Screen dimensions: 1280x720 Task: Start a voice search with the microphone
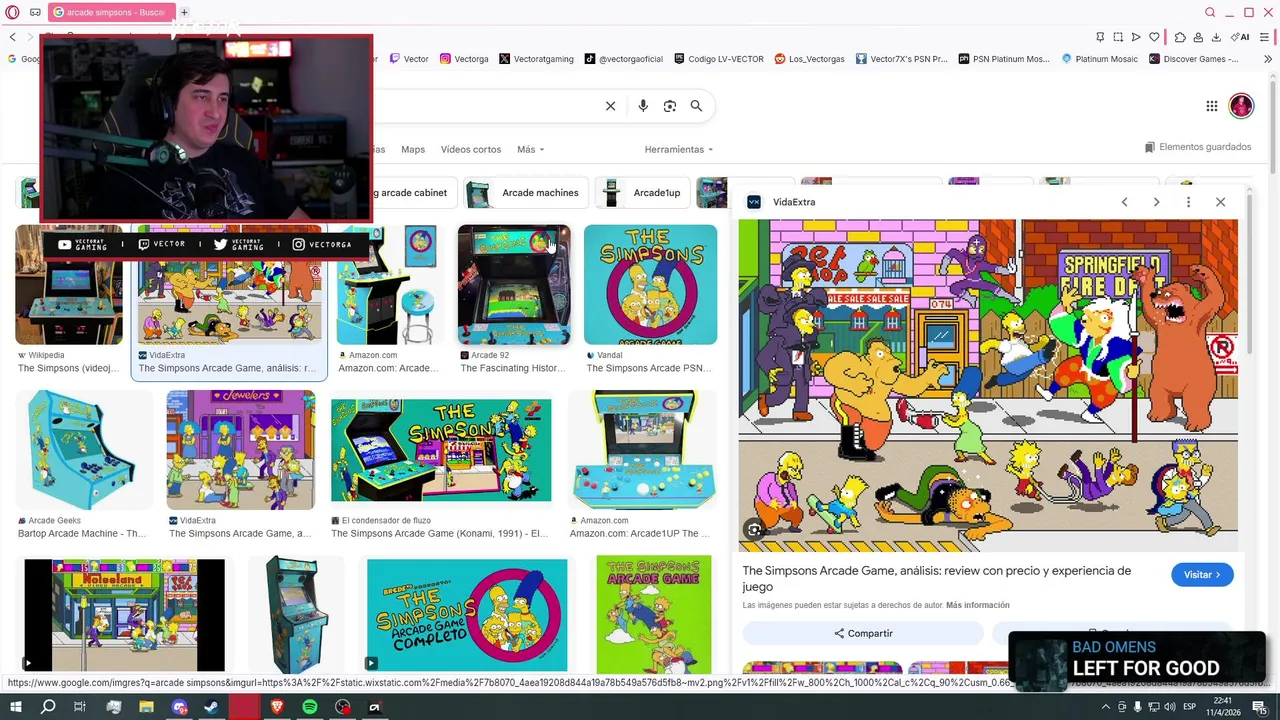643,106
